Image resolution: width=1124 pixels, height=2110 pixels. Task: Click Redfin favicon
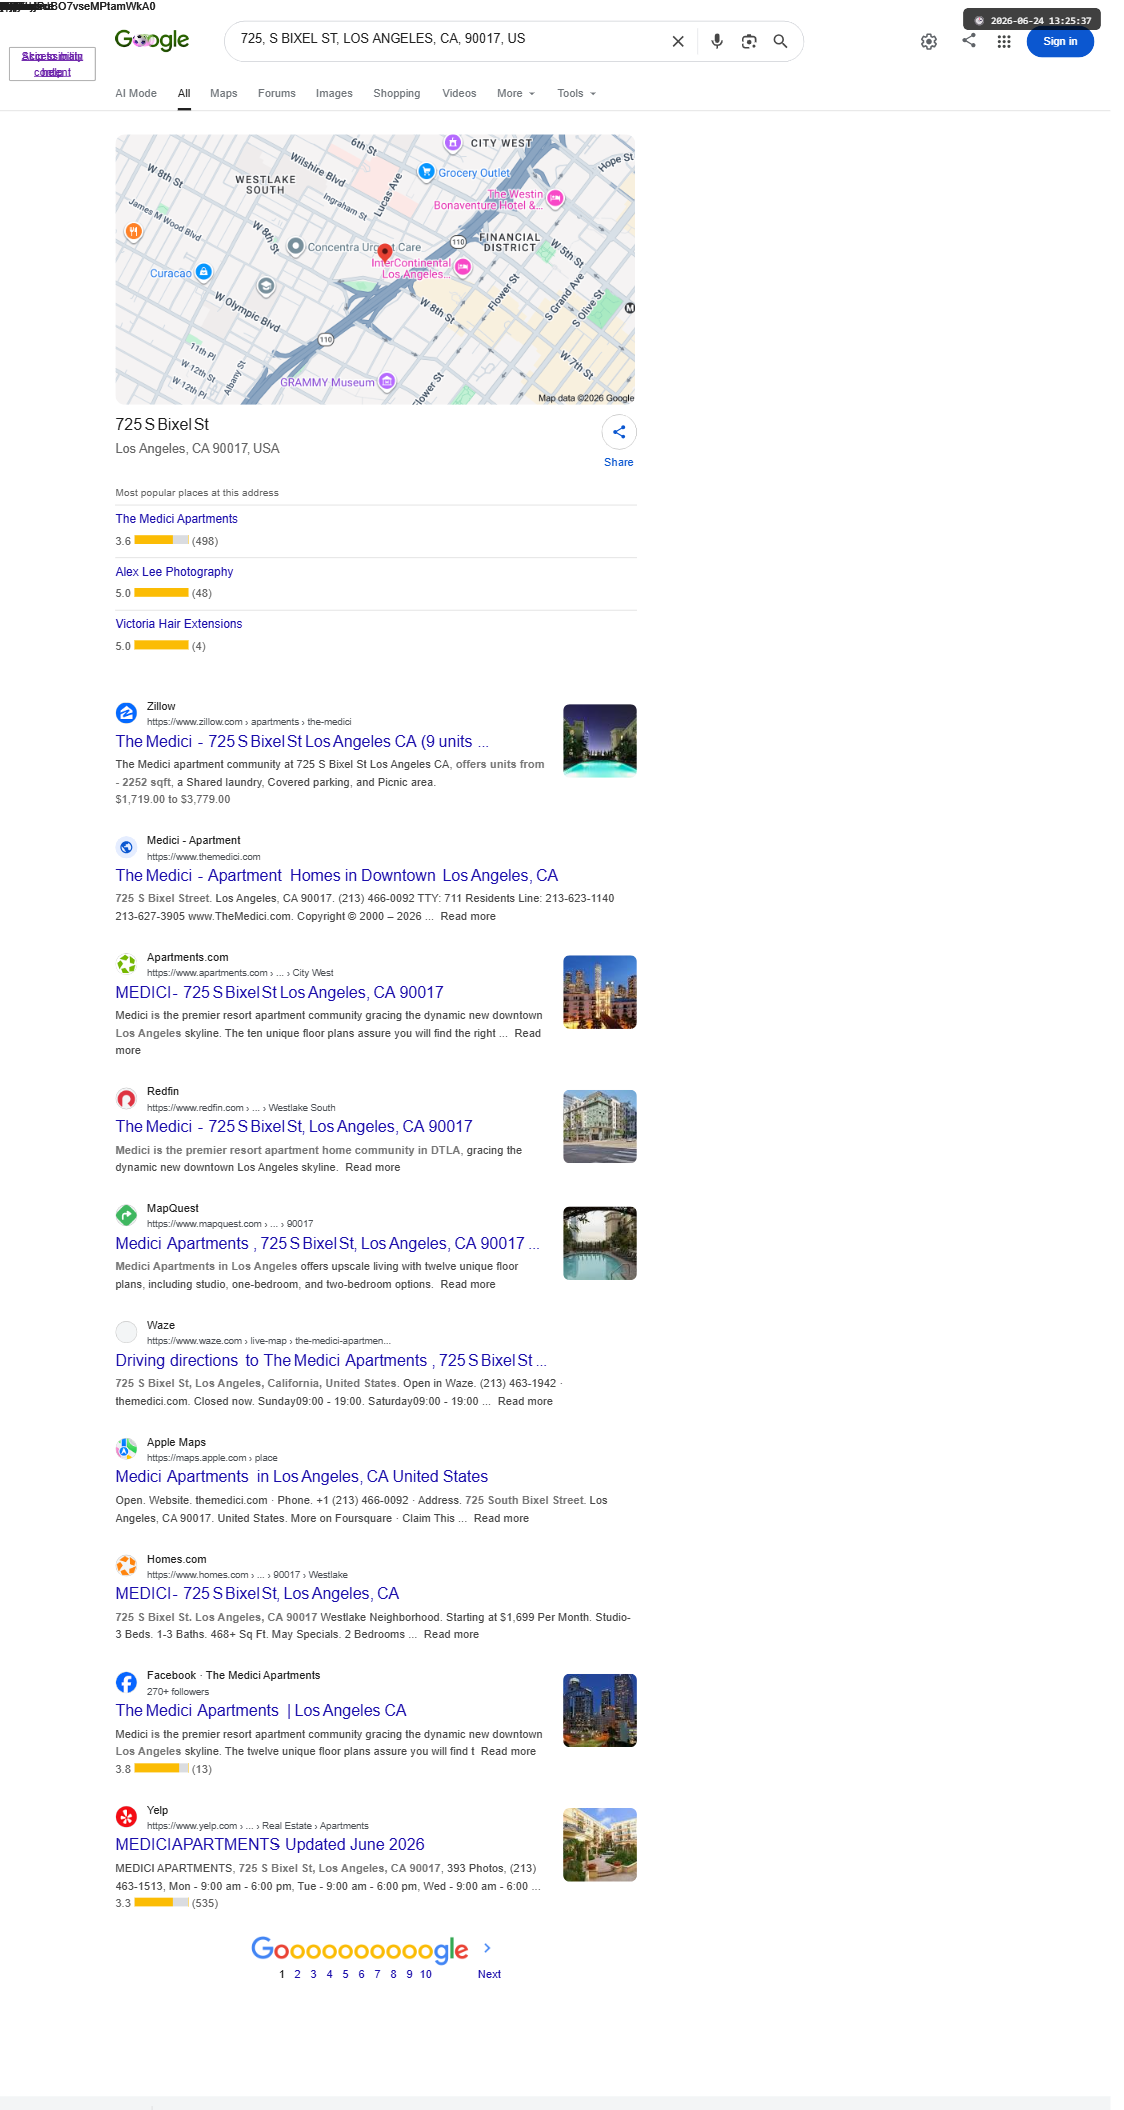tap(126, 1098)
